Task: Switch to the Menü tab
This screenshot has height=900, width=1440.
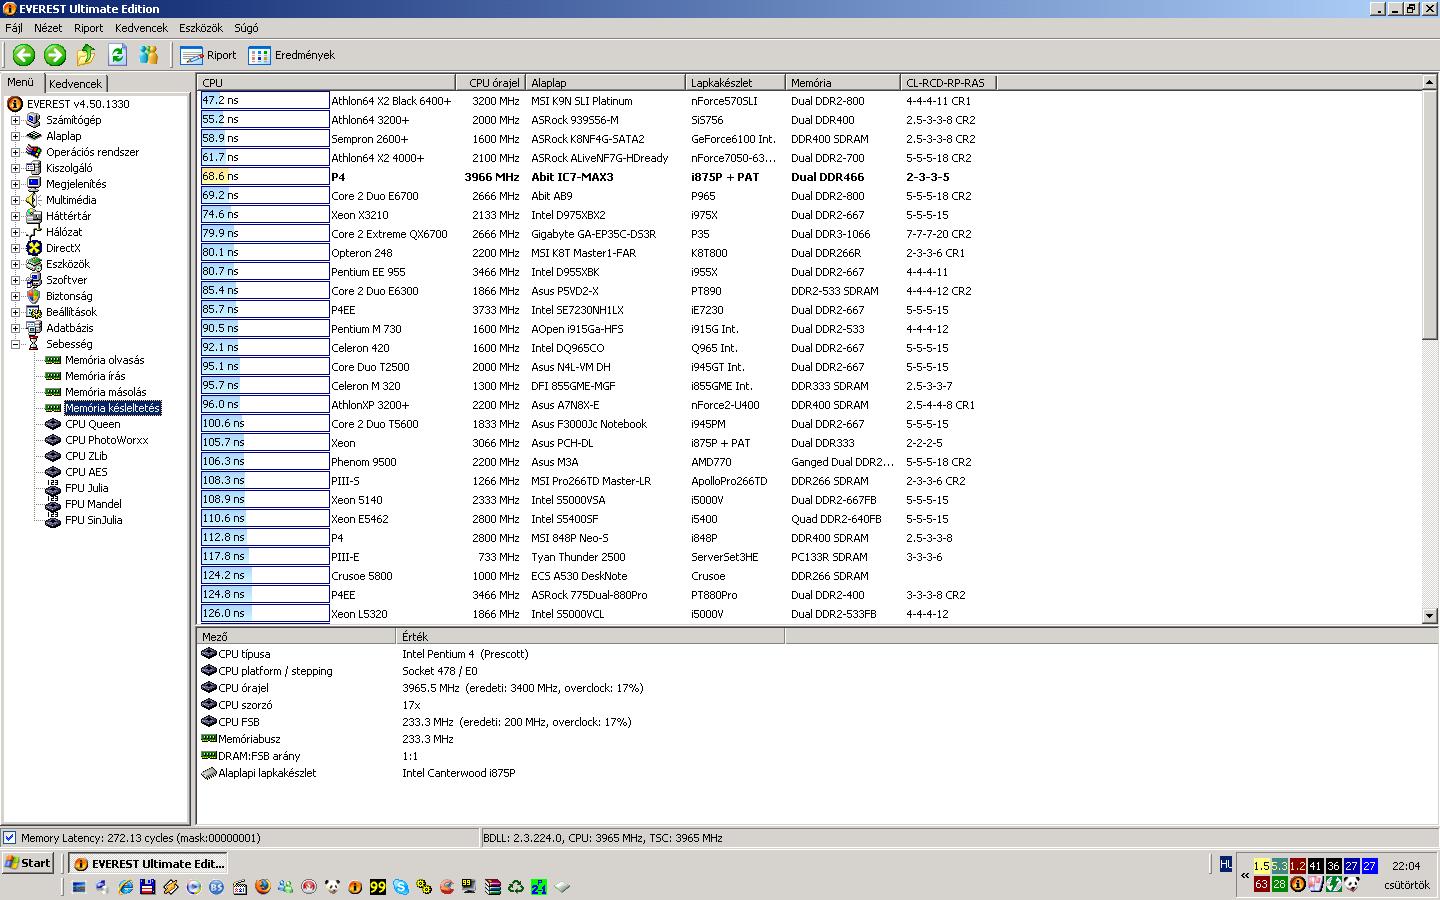Action: 21,83
